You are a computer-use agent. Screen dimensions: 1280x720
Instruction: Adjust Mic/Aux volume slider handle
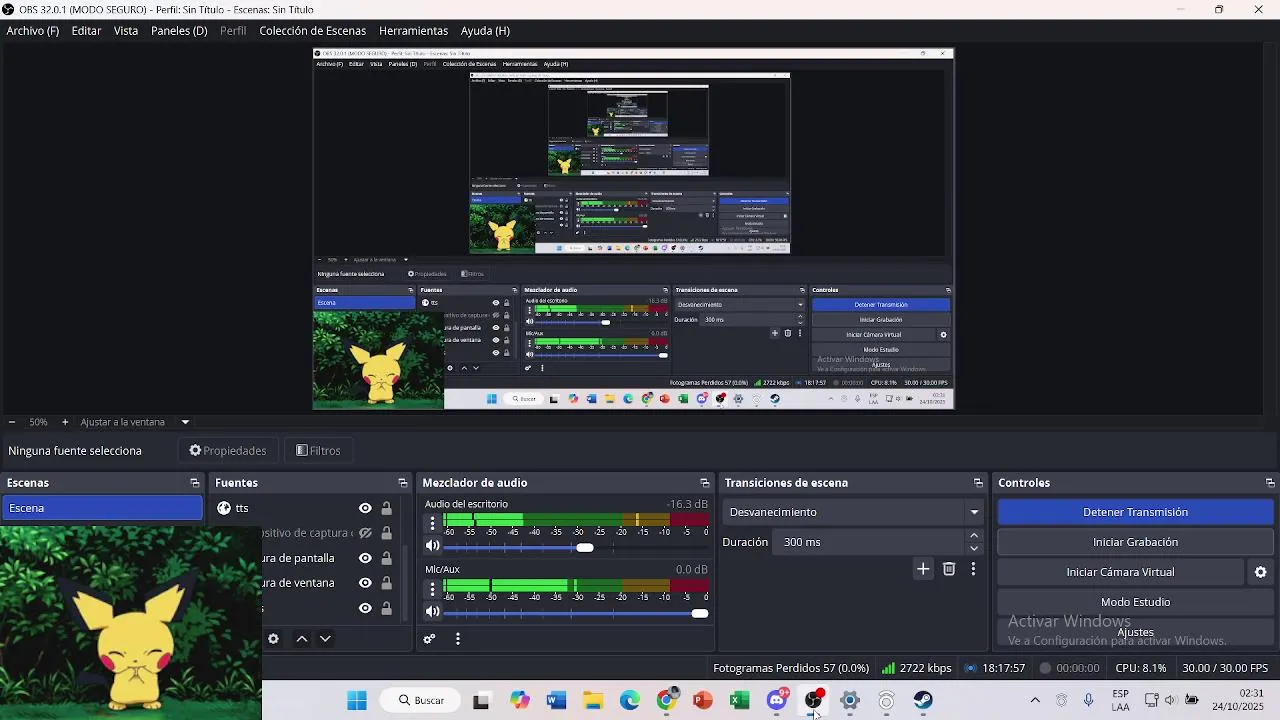click(x=700, y=613)
